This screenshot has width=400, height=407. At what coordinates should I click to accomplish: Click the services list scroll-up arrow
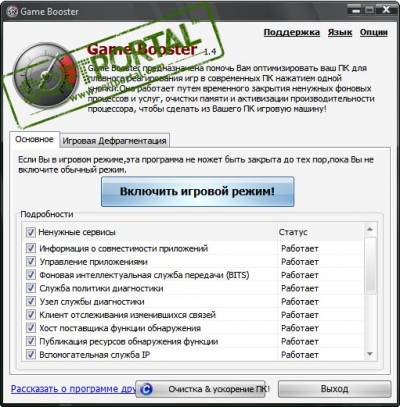pyautogui.click(x=370, y=229)
